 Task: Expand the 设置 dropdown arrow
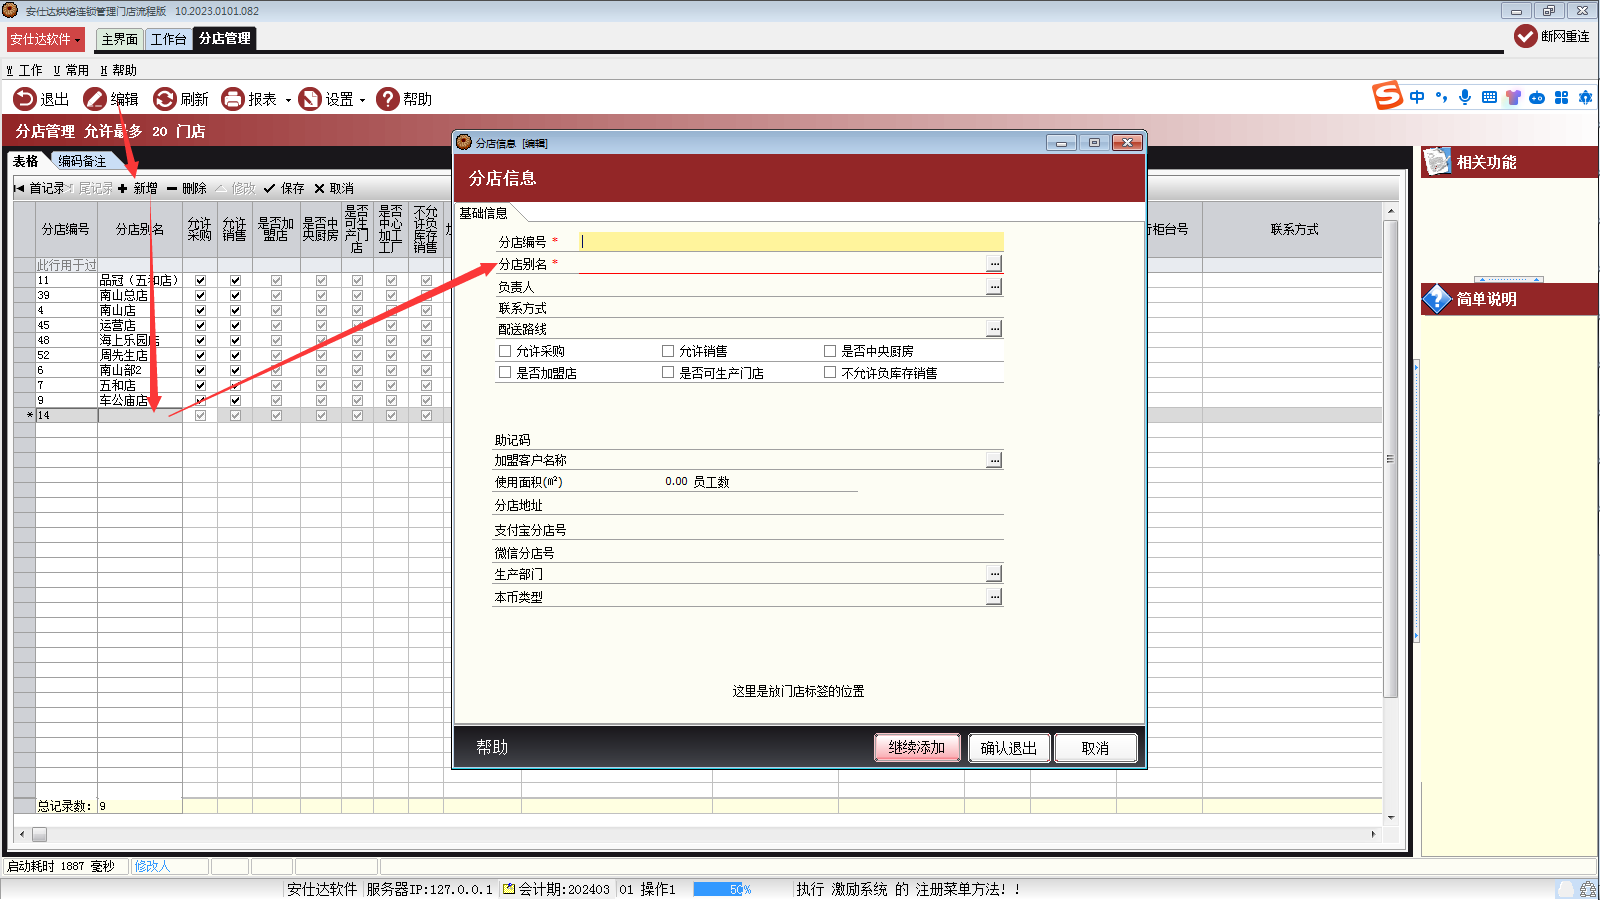pyautogui.click(x=362, y=100)
